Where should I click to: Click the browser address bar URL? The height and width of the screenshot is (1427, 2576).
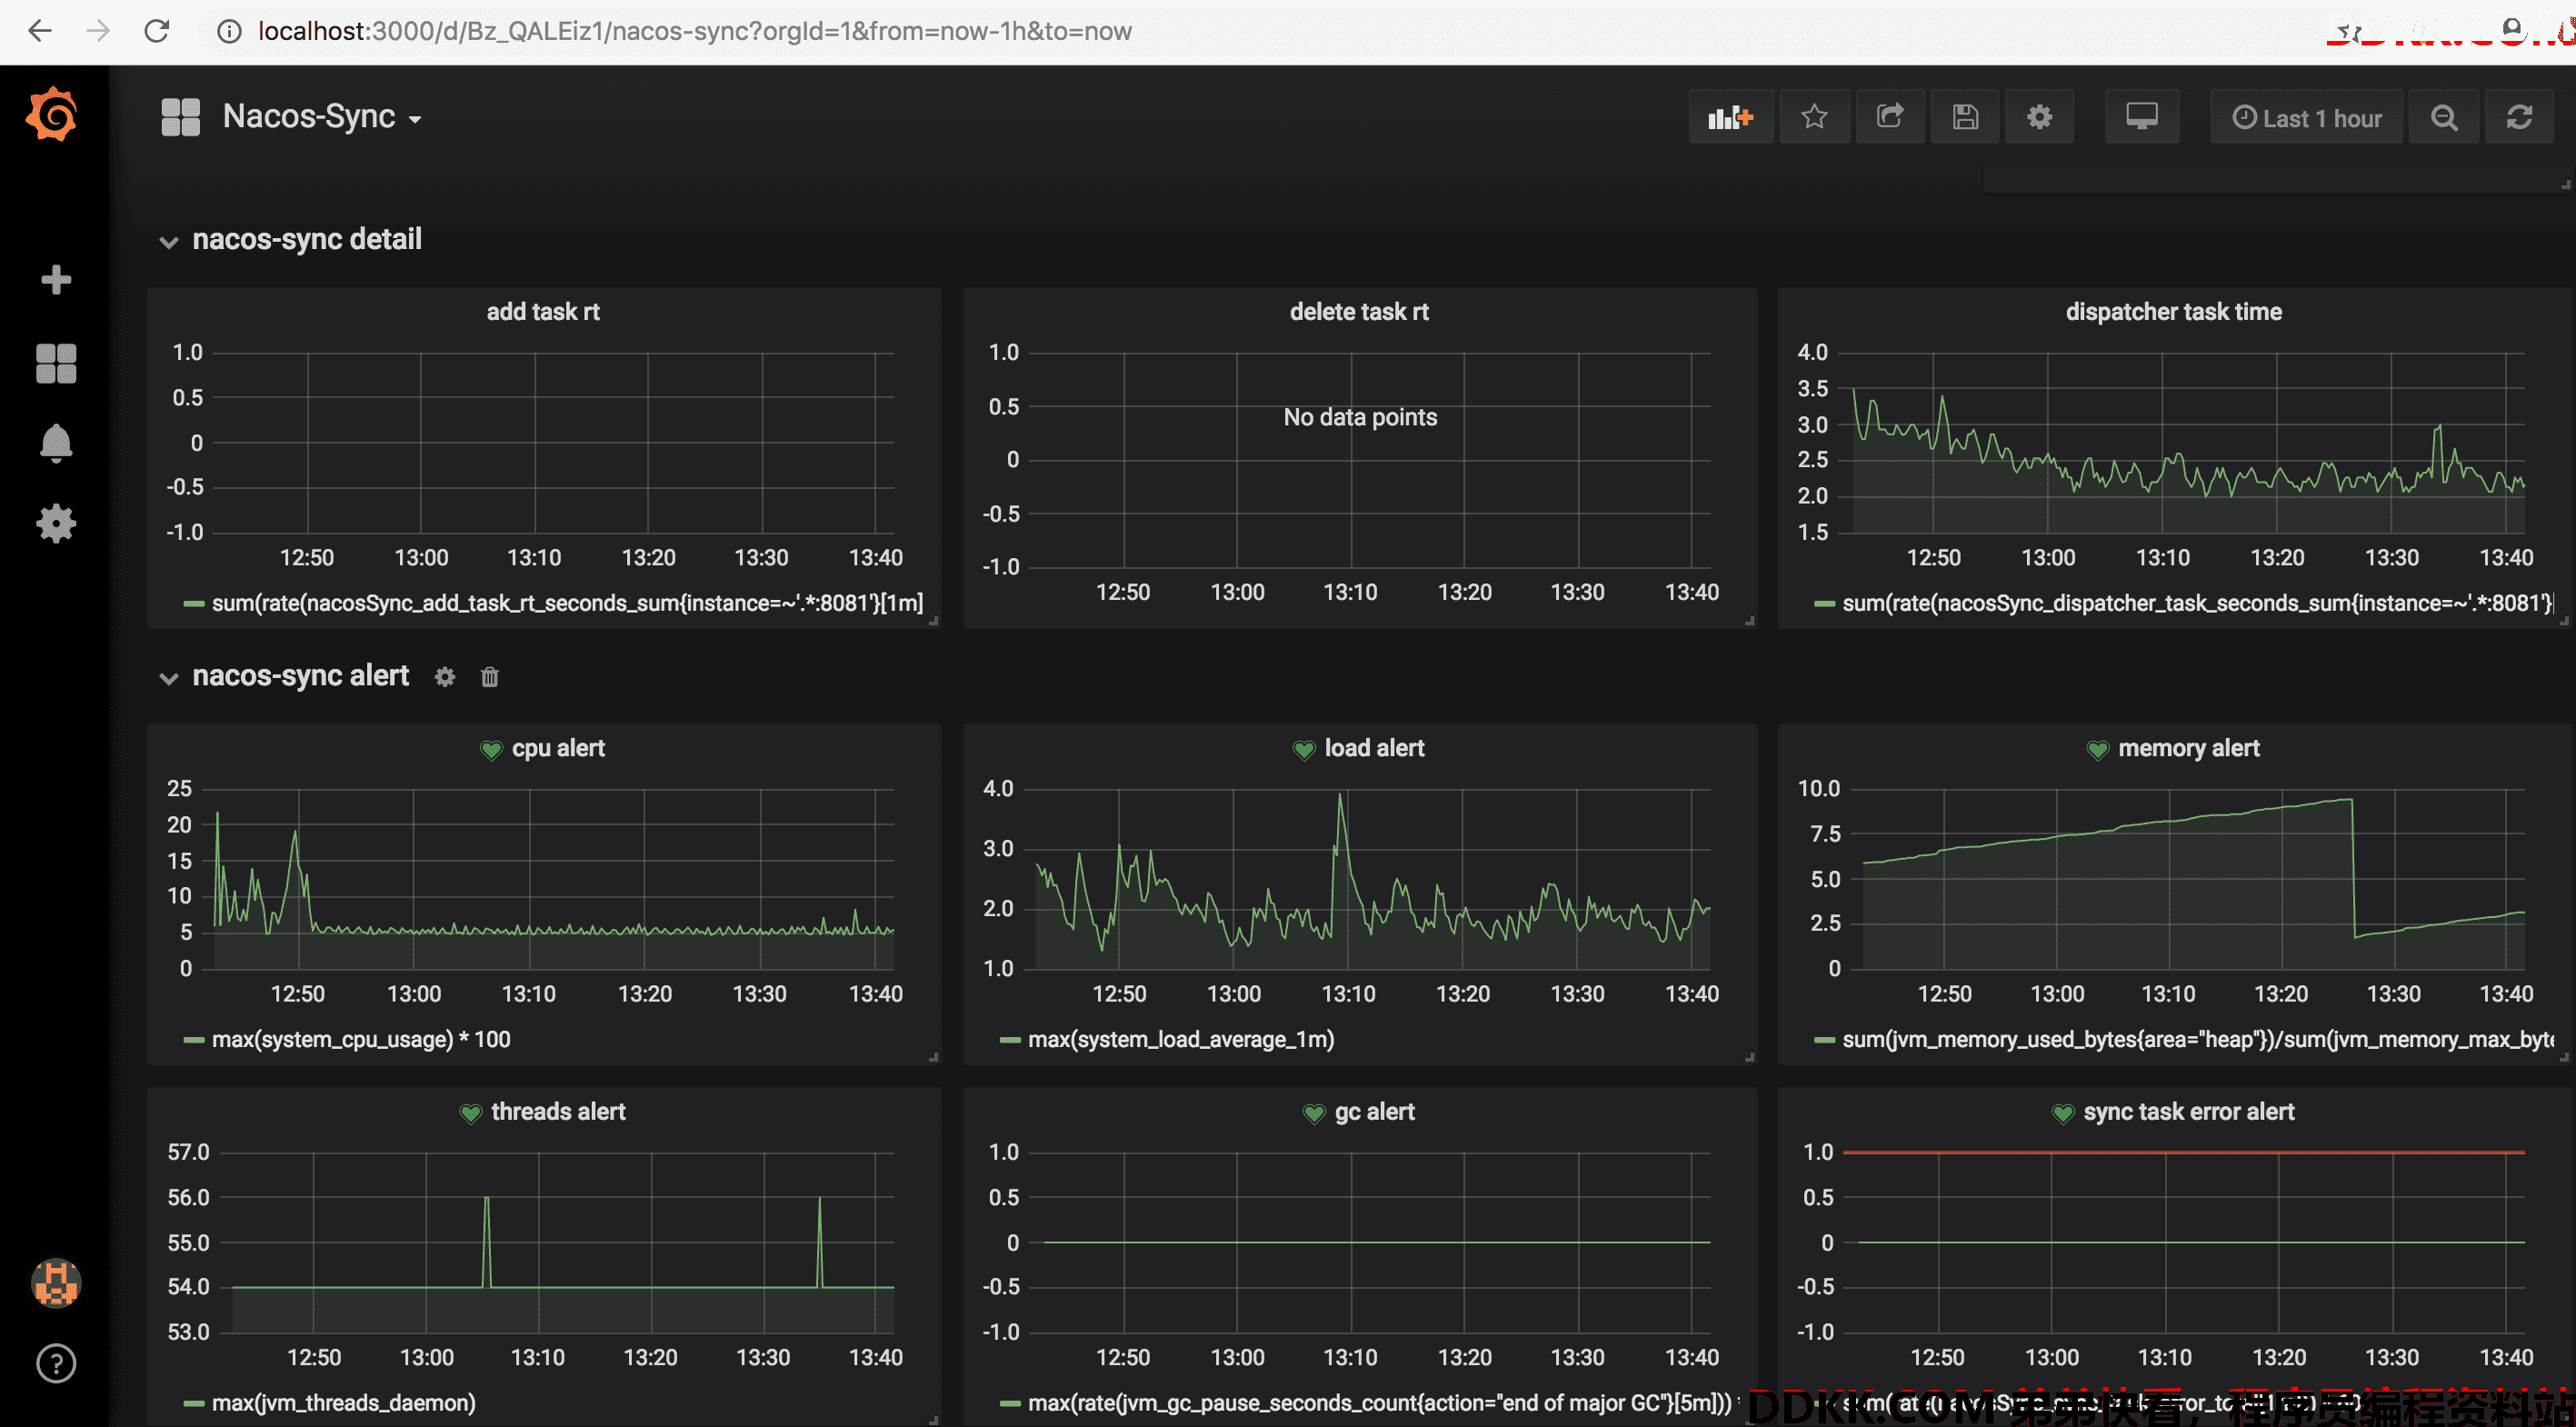coord(694,31)
